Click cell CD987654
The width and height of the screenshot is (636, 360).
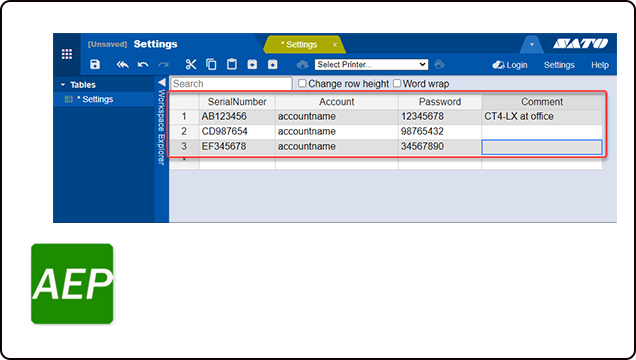(x=237, y=132)
